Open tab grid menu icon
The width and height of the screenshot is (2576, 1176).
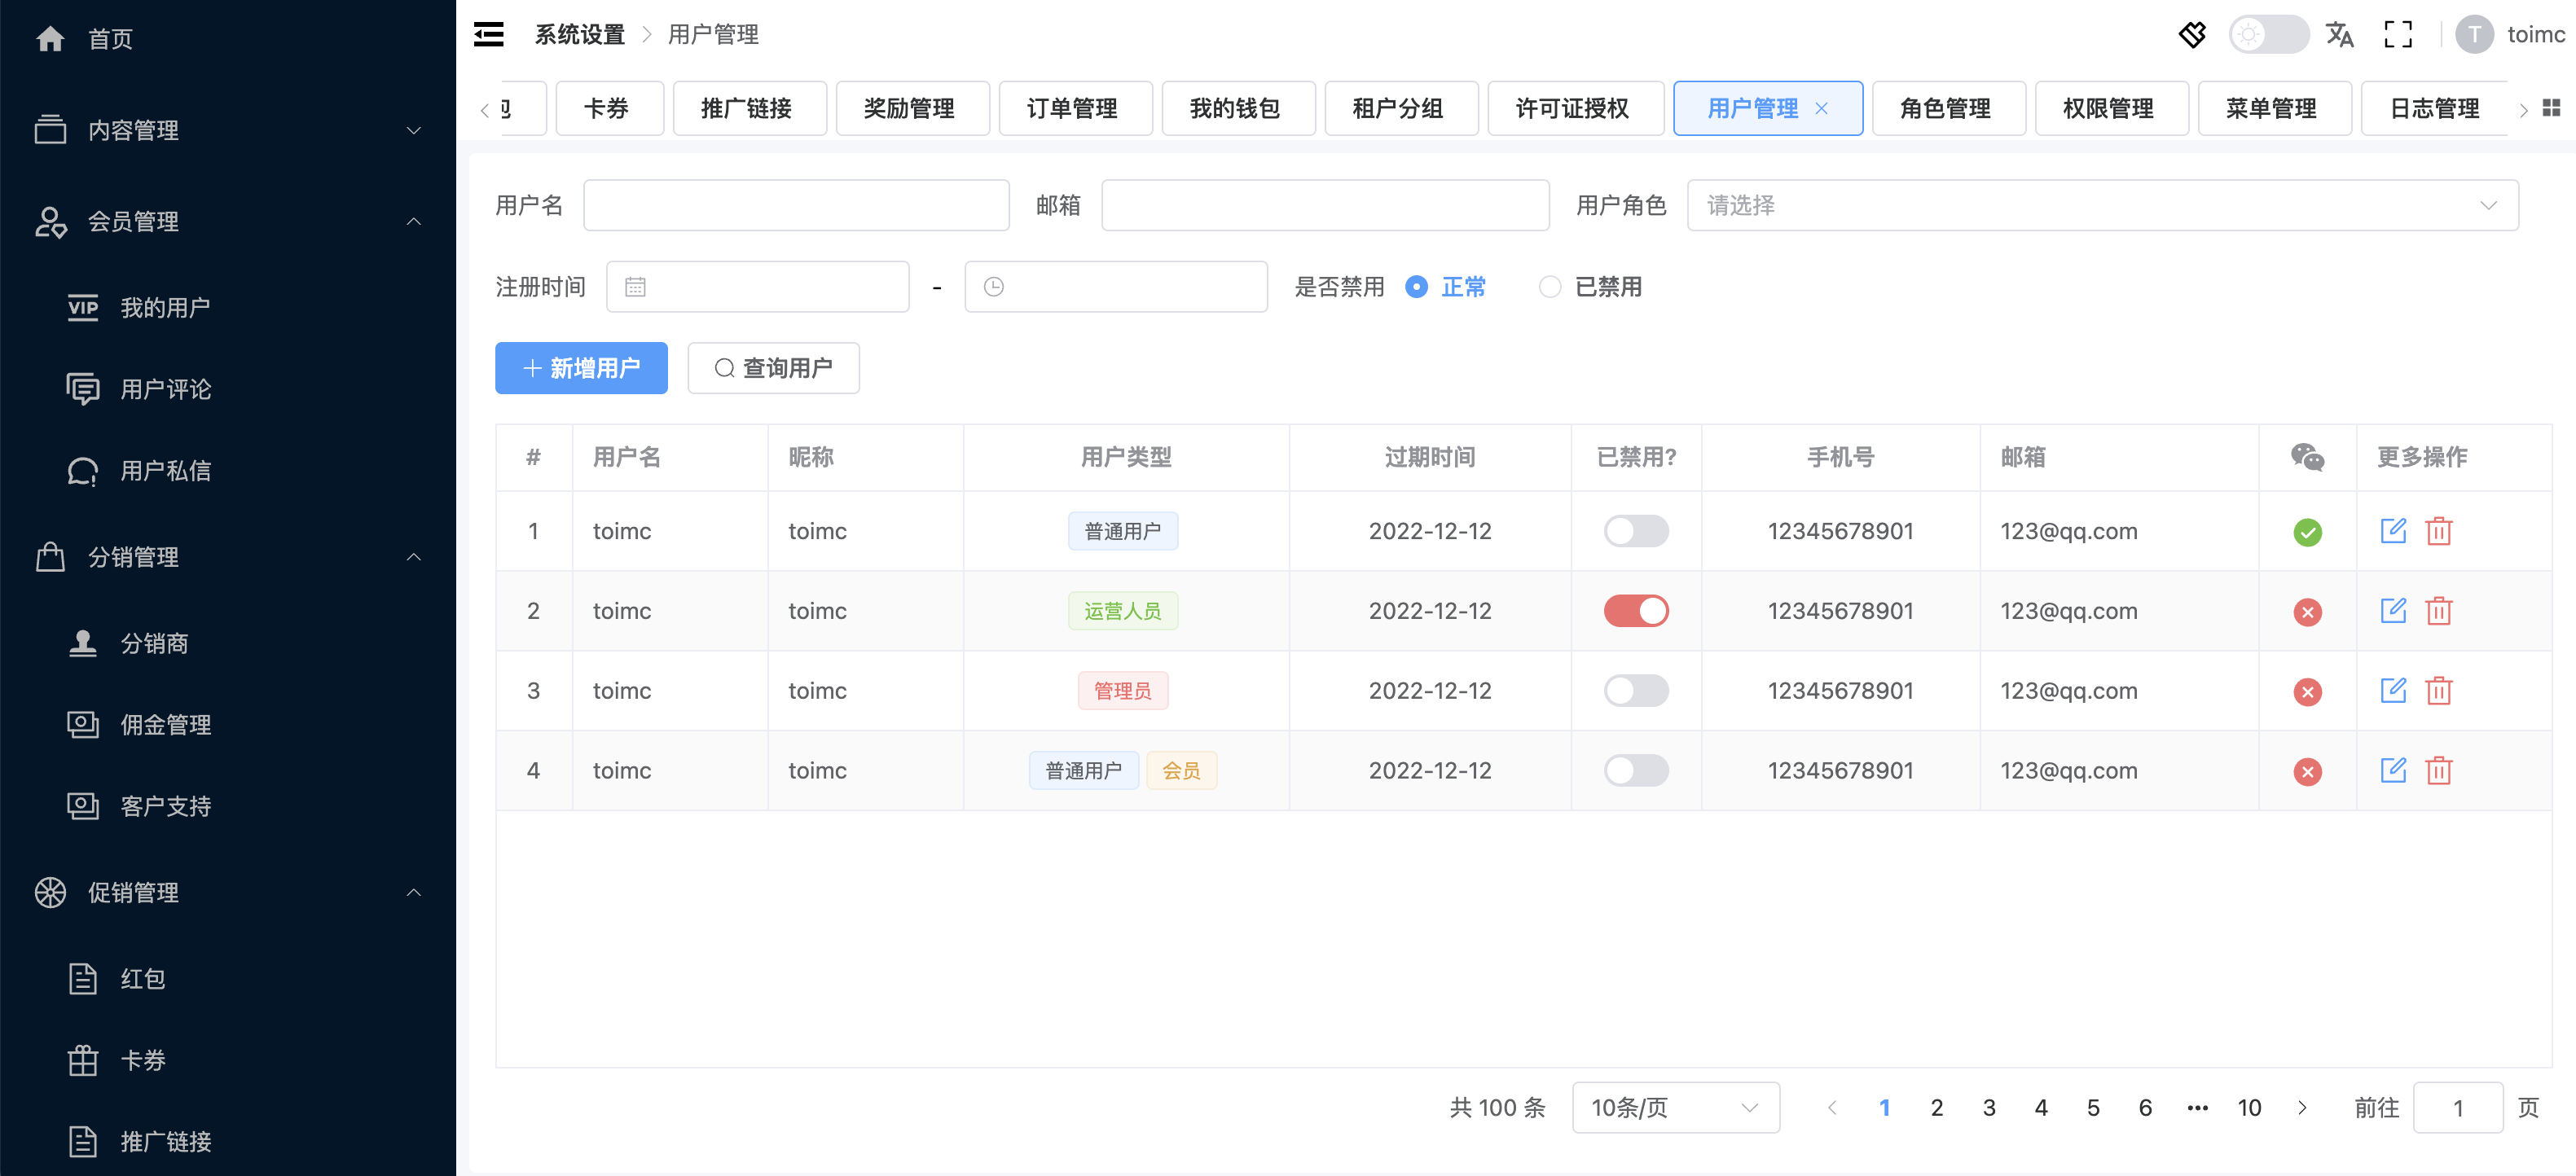2551,108
